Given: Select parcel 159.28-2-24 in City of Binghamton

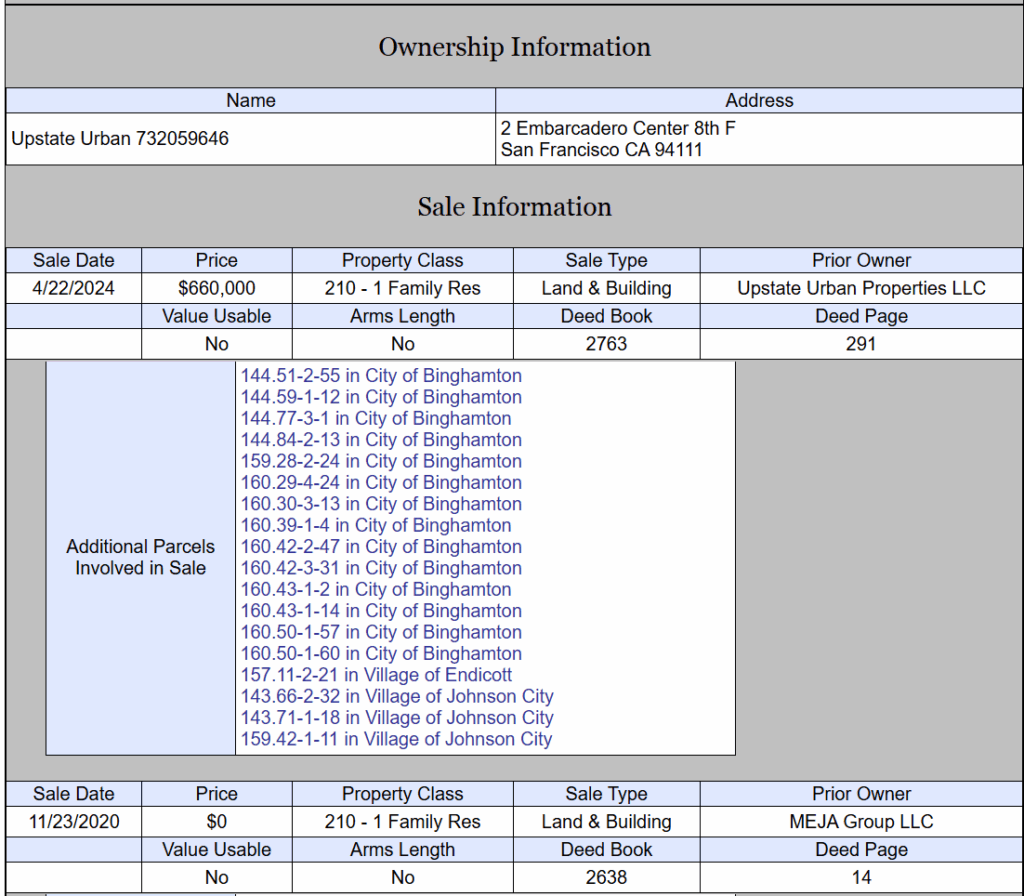Looking at the screenshot, I should (381, 461).
